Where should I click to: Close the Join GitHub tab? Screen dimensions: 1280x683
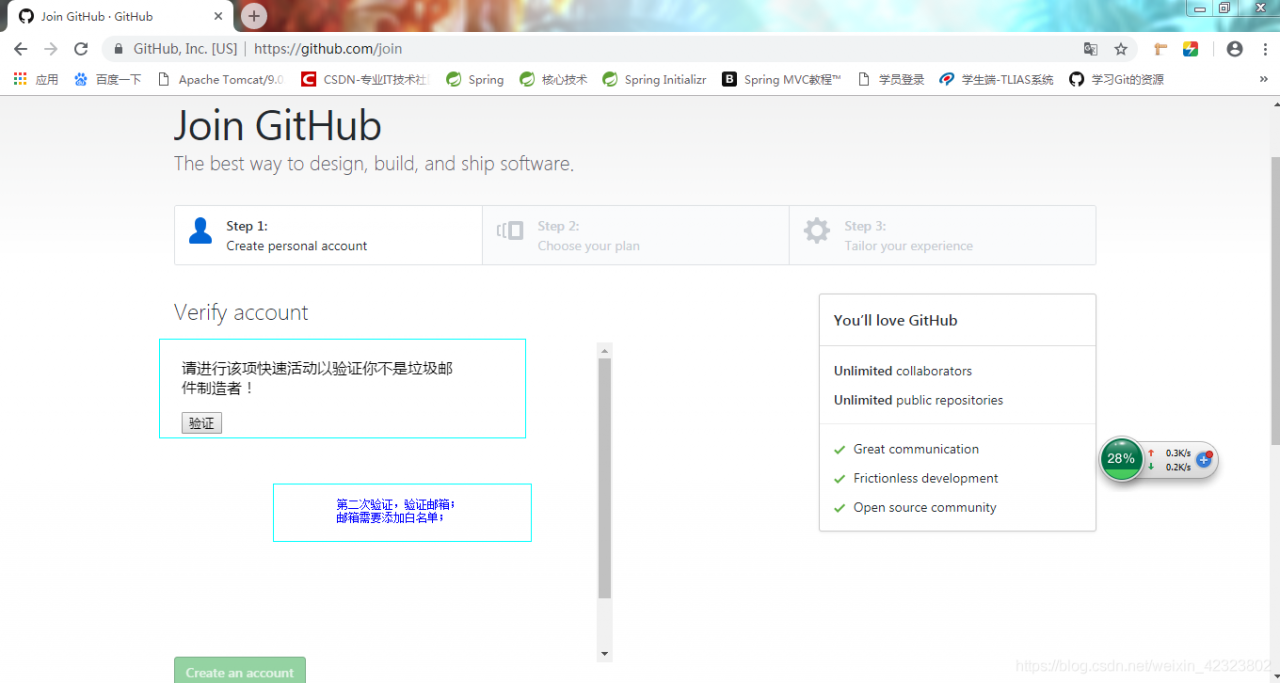[x=218, y=16]
